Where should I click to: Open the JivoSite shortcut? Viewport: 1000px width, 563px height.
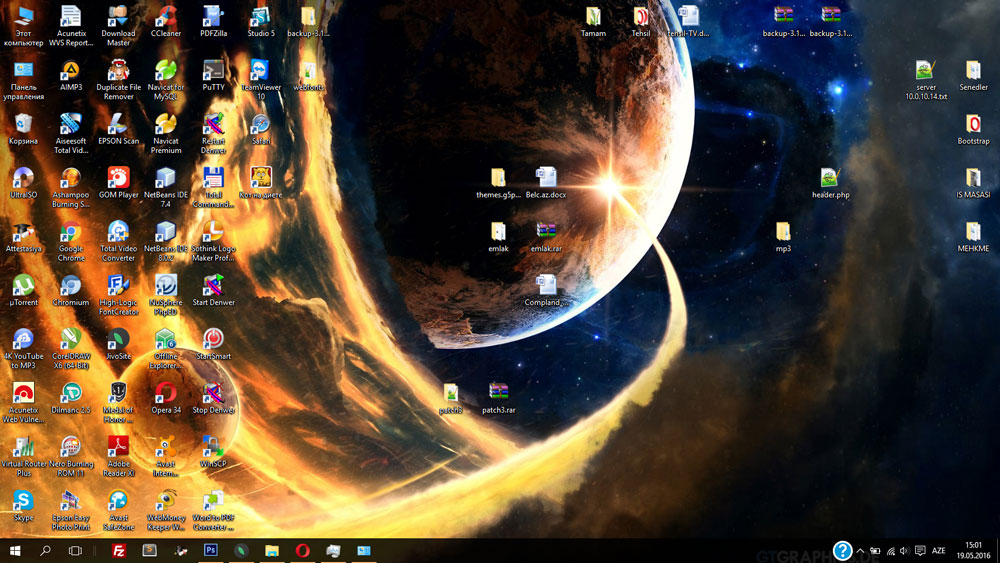(x=118, y=344)
